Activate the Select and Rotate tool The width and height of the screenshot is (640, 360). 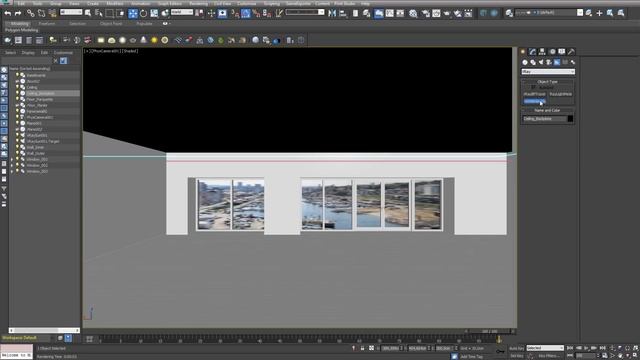click(143, 13)
